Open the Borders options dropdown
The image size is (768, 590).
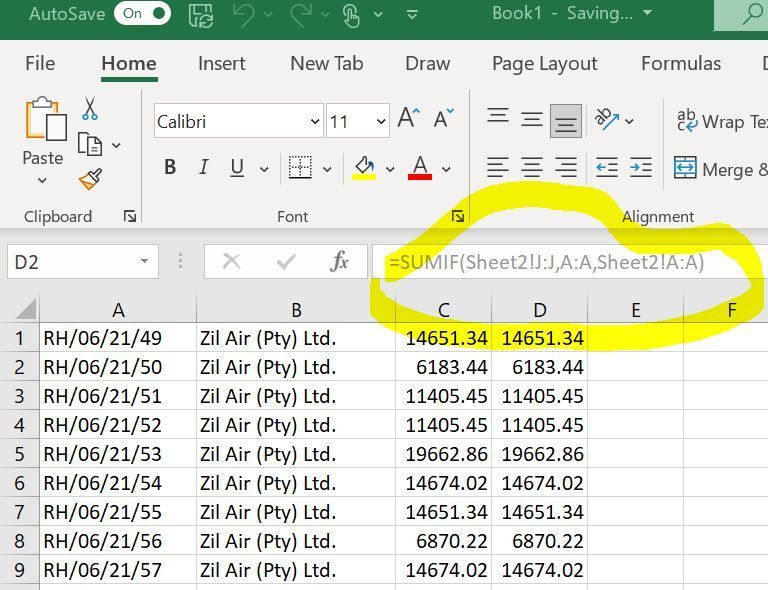coord(327,169)
